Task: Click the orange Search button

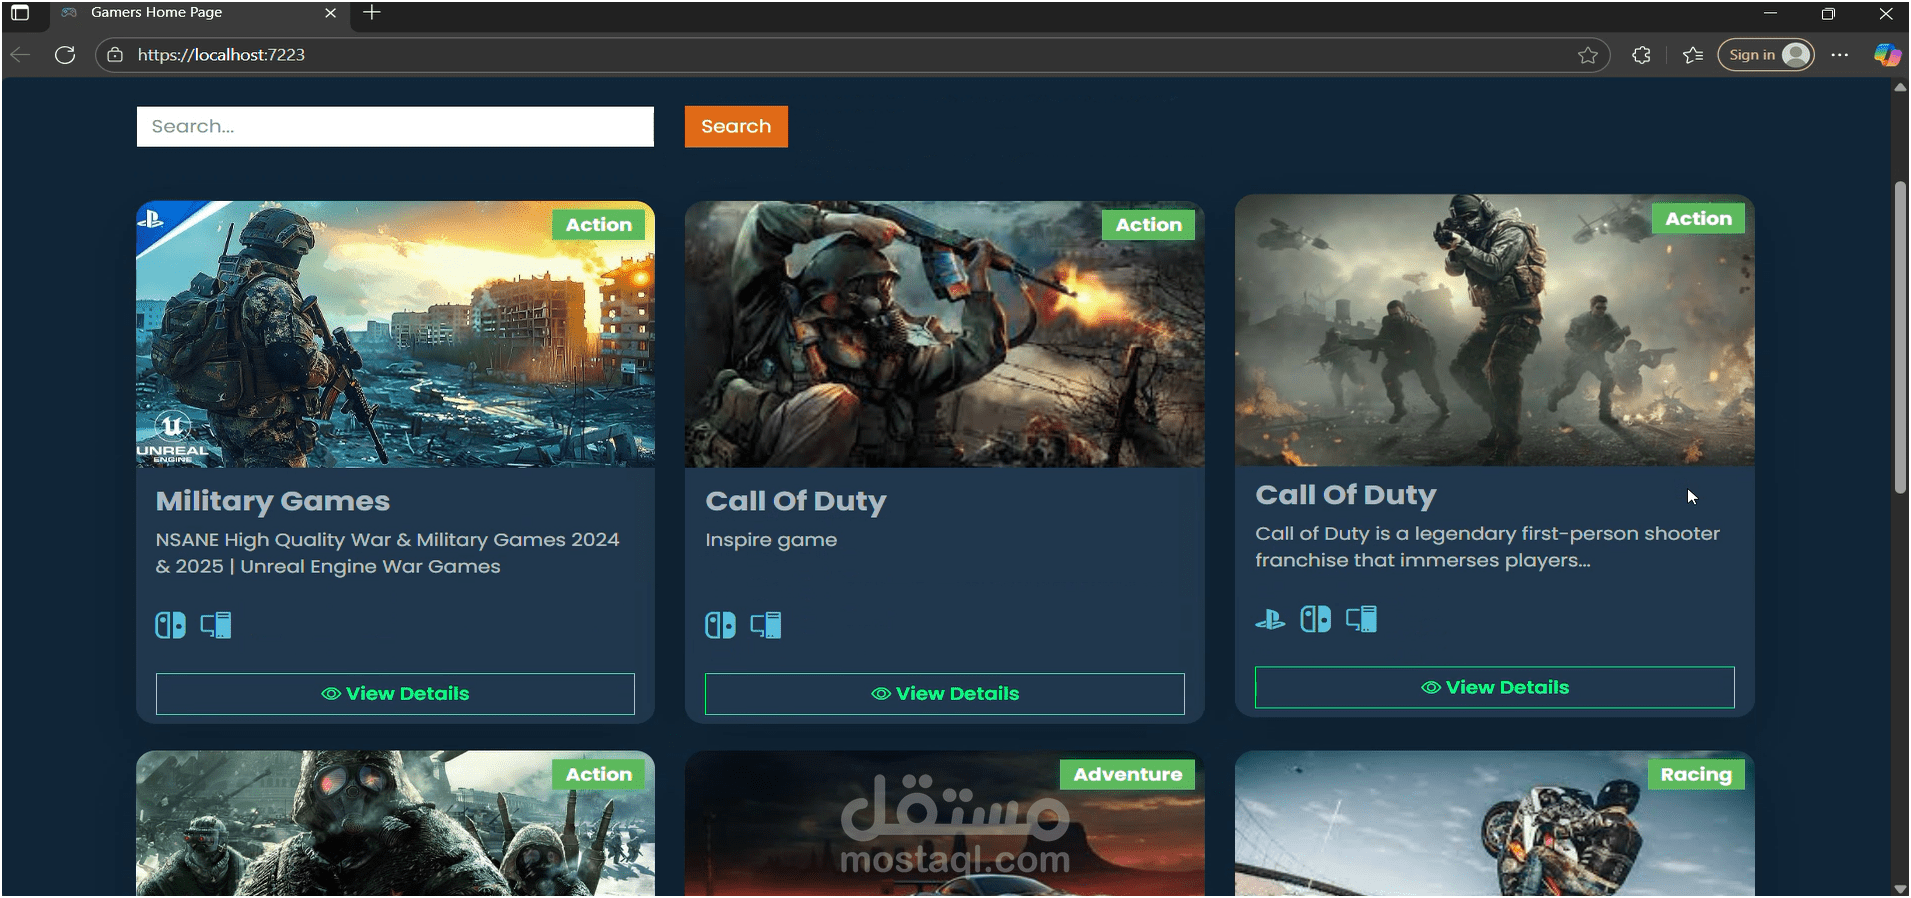Action: click(x=736, y=126)
